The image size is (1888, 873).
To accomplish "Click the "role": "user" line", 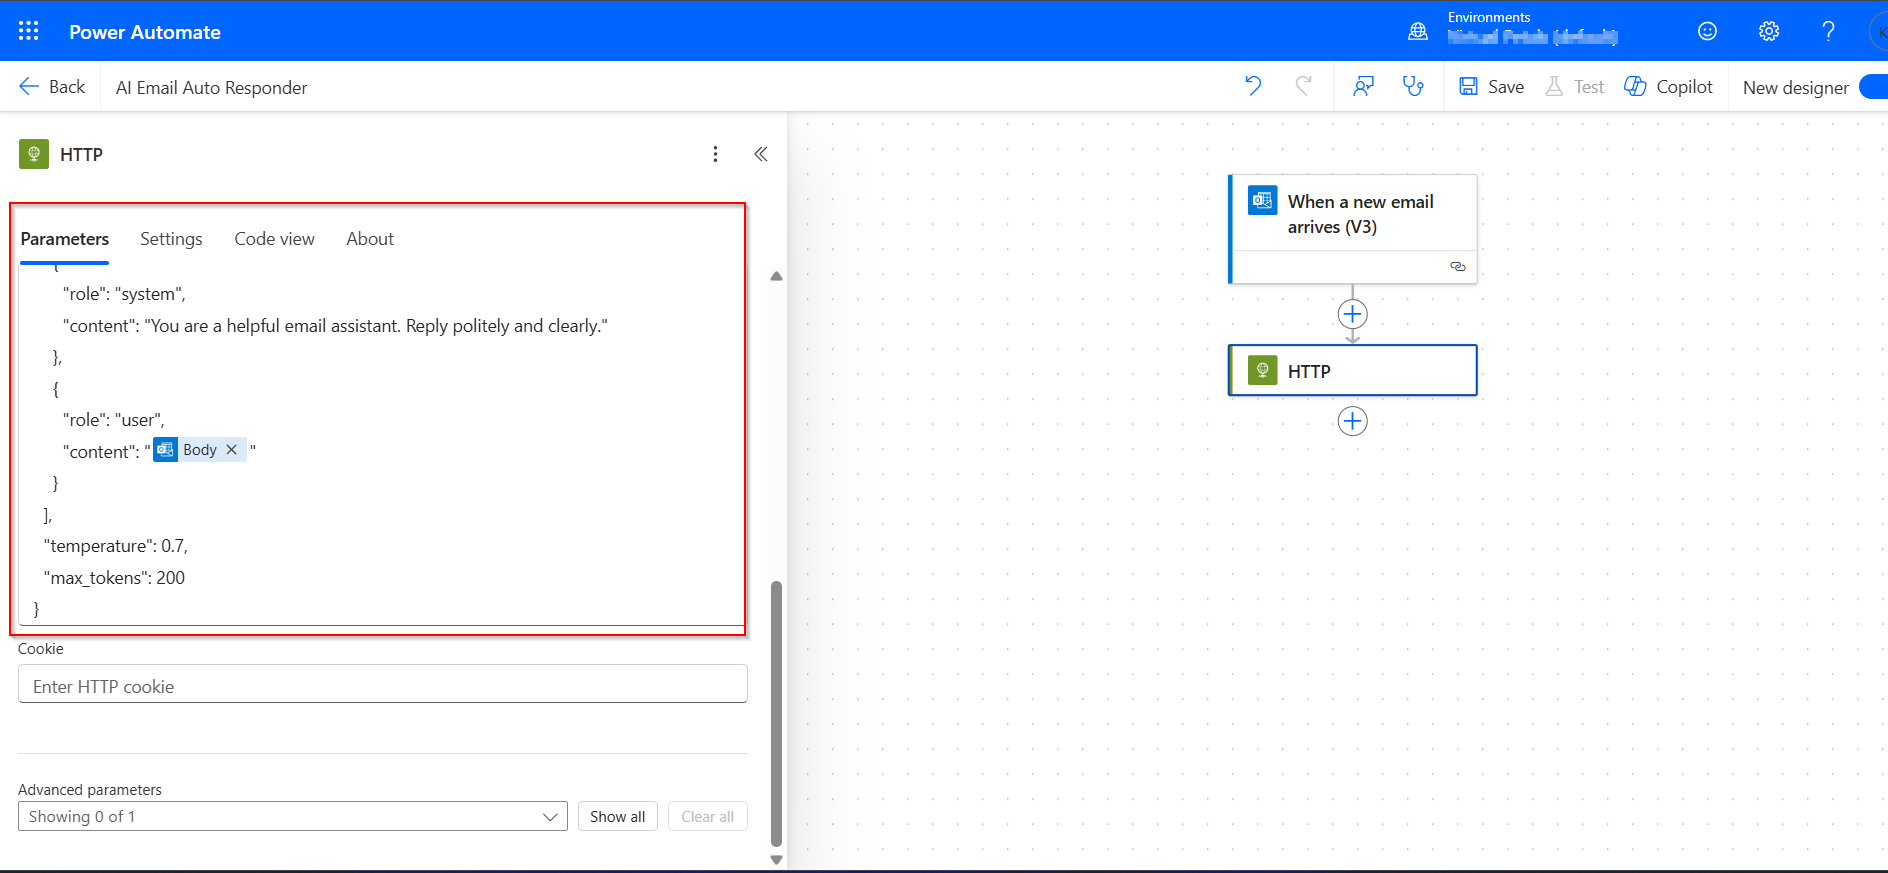I will (113, 420).
